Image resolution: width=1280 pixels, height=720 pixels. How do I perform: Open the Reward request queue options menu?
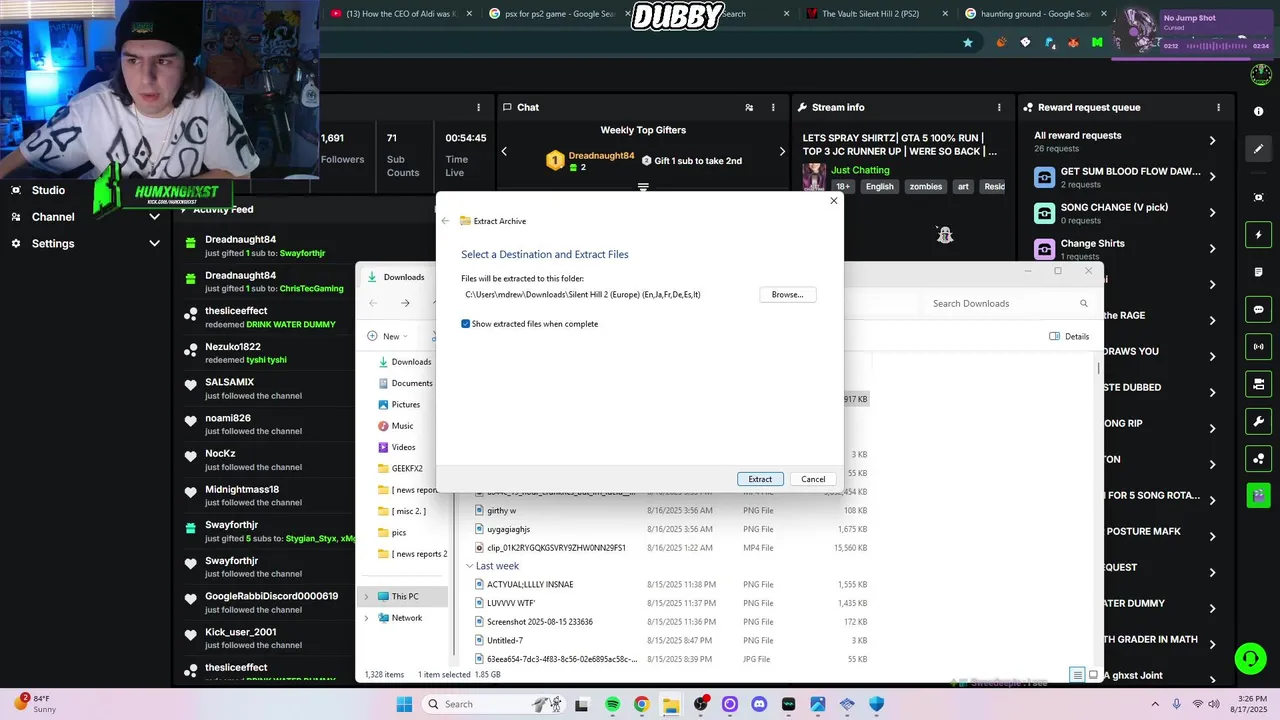point(1218,107)
